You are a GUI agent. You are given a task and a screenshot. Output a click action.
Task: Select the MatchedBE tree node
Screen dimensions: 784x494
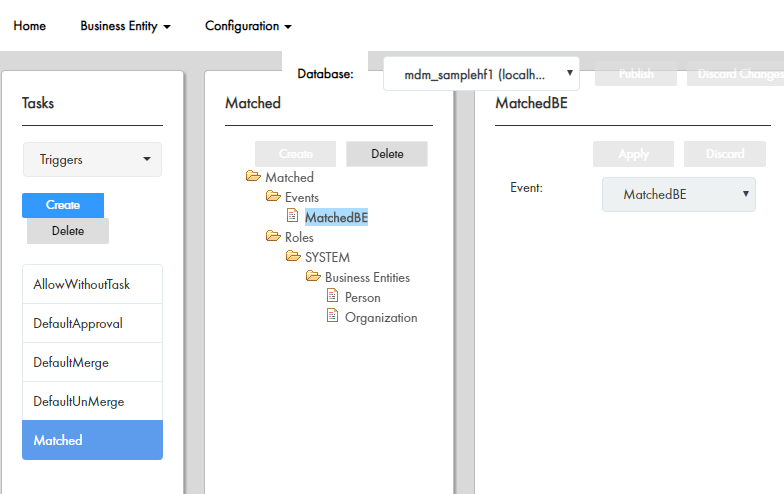click(x=336, y=217)
